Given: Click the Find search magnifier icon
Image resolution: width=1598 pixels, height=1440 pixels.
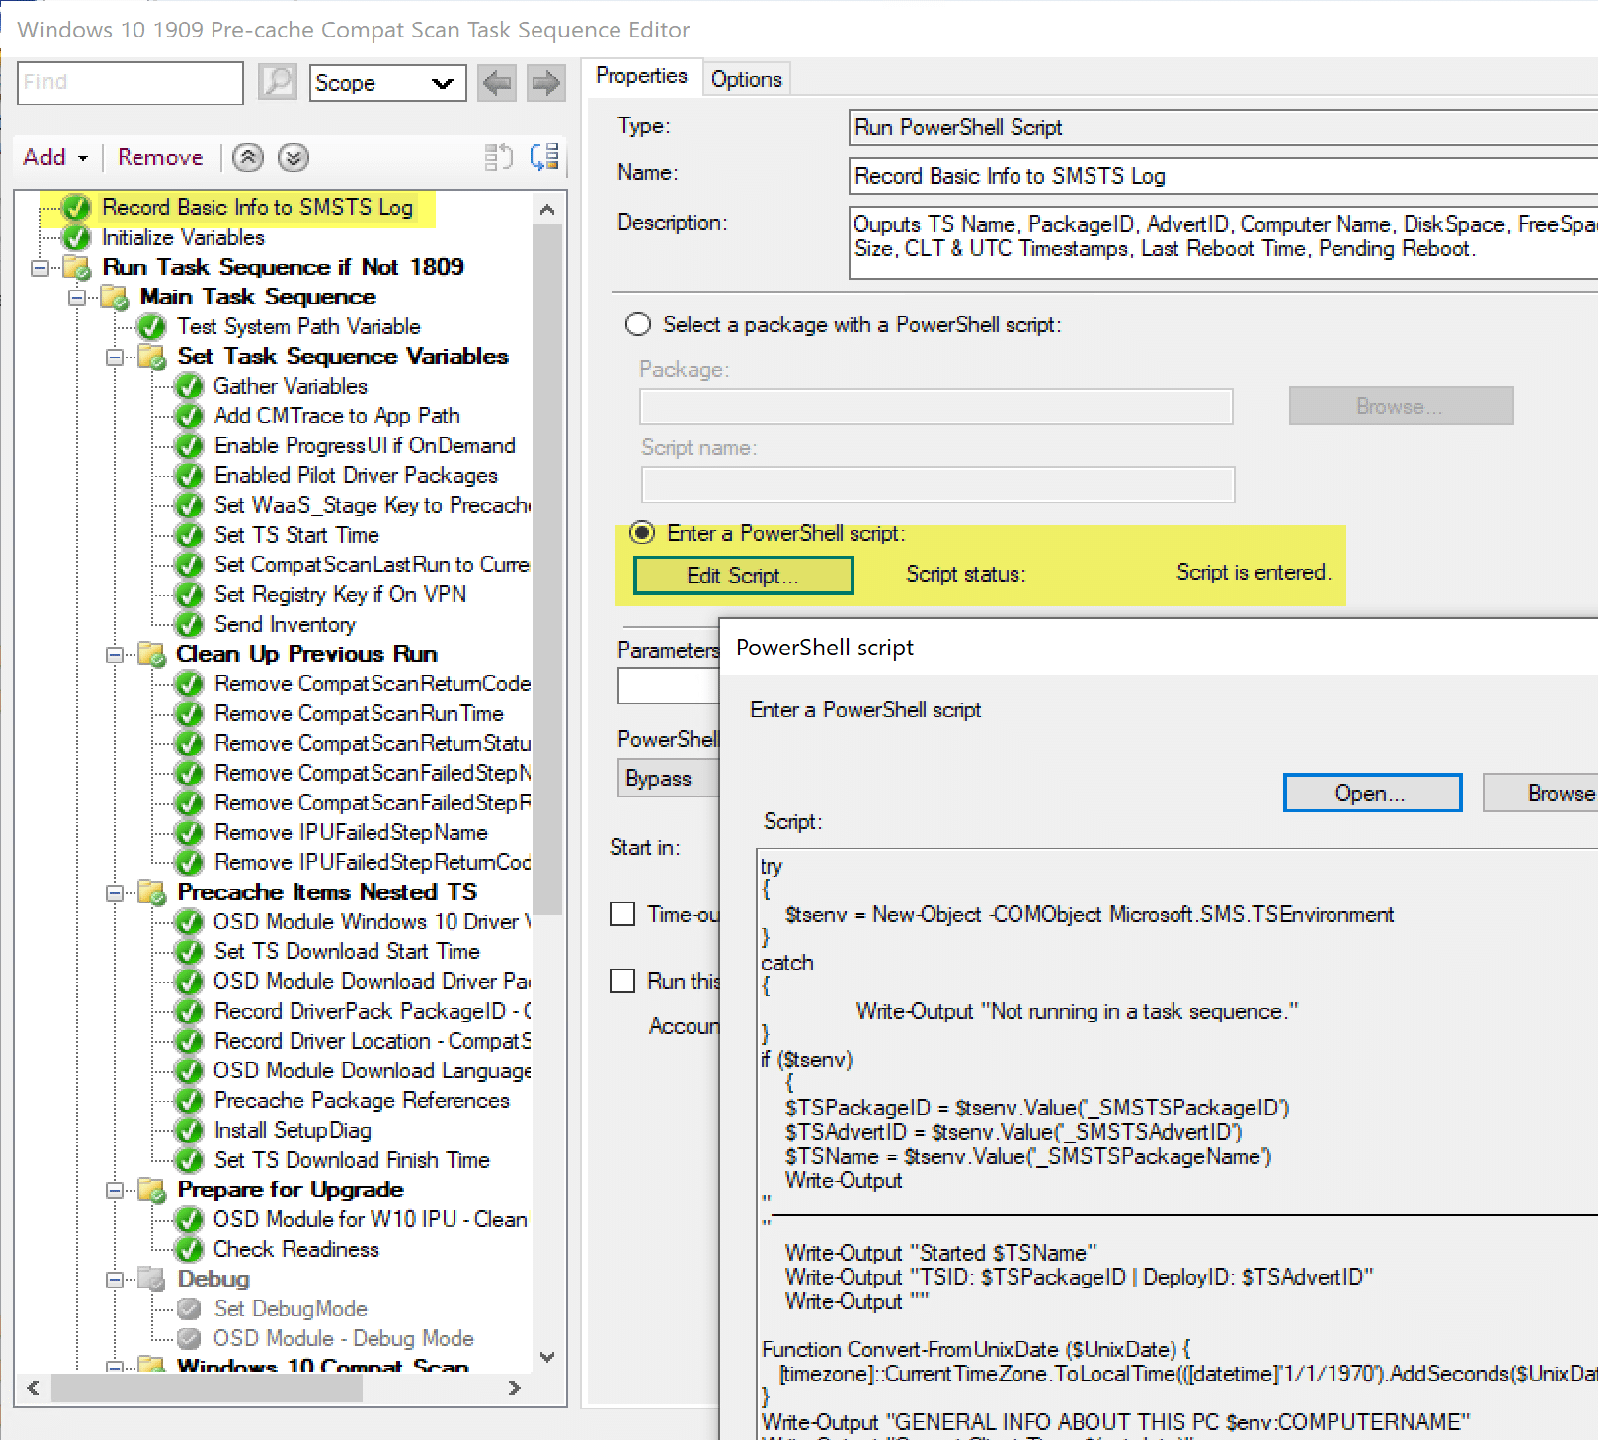Looking at the screenshot, I should click(277, 82).
